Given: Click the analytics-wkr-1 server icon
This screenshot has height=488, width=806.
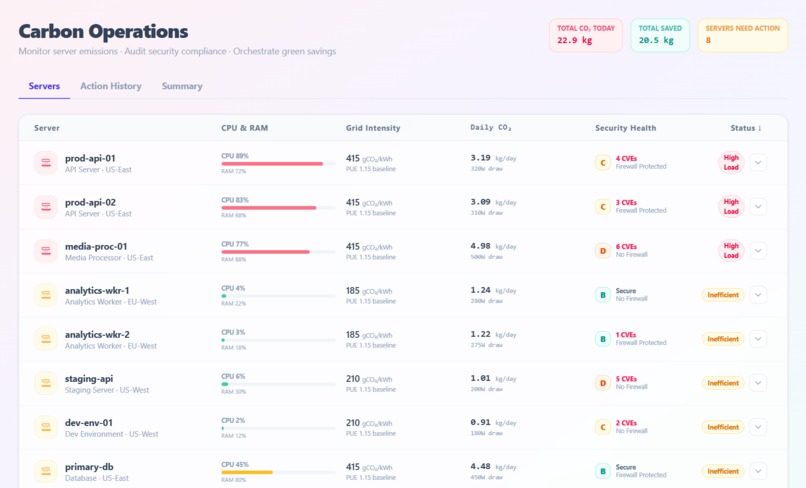Looking at the screenshot, I should 46,295.
